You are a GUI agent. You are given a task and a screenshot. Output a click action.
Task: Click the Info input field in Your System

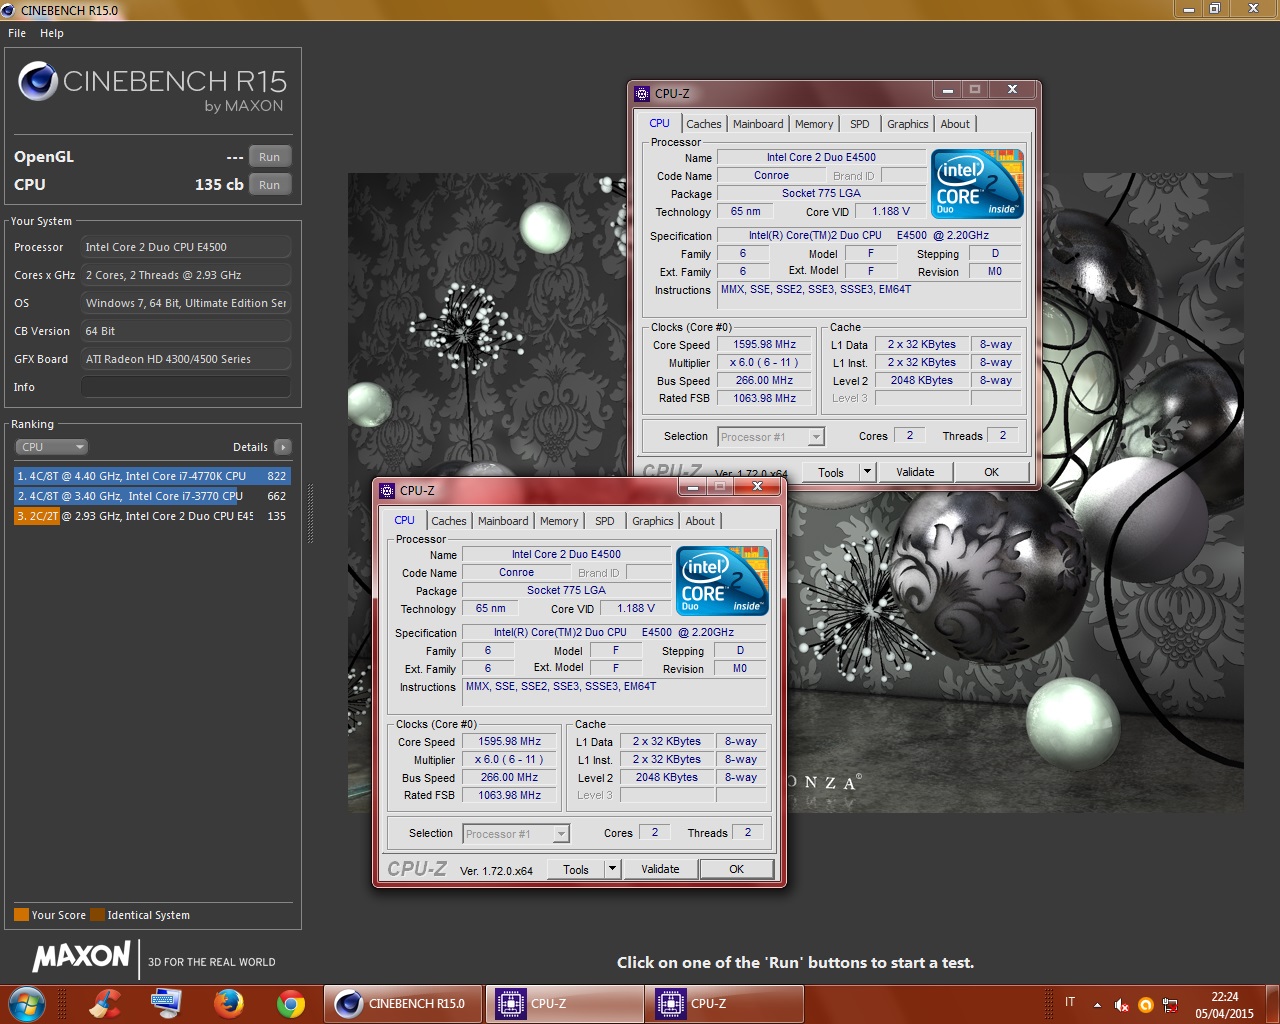[186, 387]
